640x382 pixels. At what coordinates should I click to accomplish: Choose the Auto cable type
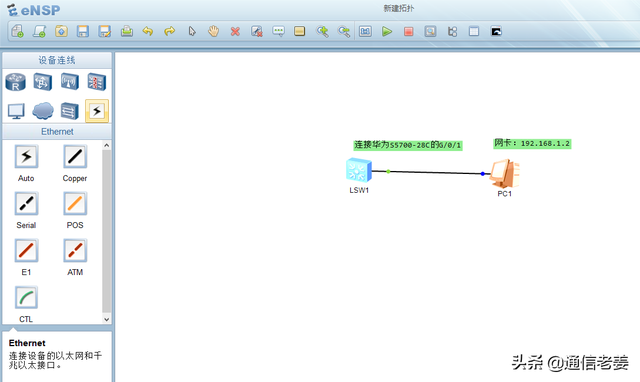[x=26, y=157]
